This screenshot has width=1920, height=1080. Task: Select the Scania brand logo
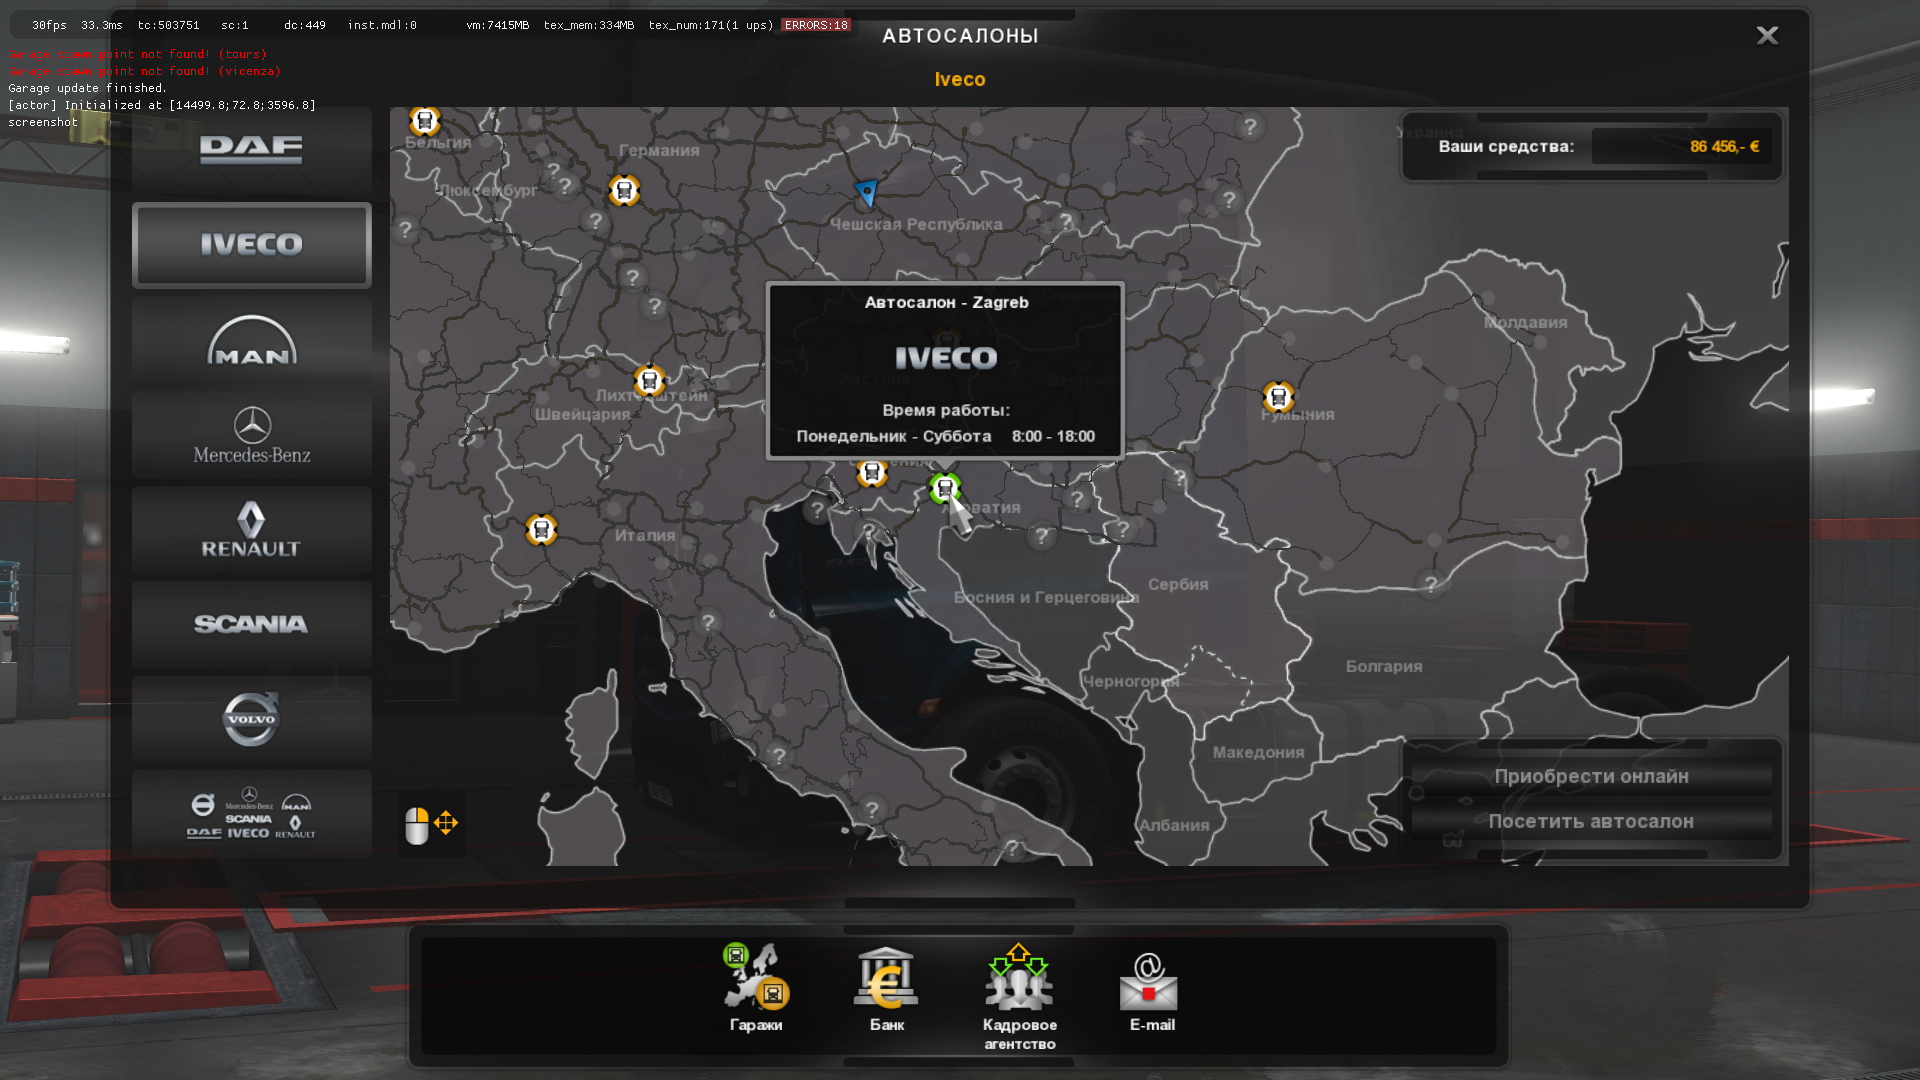(x=251, y=624)
